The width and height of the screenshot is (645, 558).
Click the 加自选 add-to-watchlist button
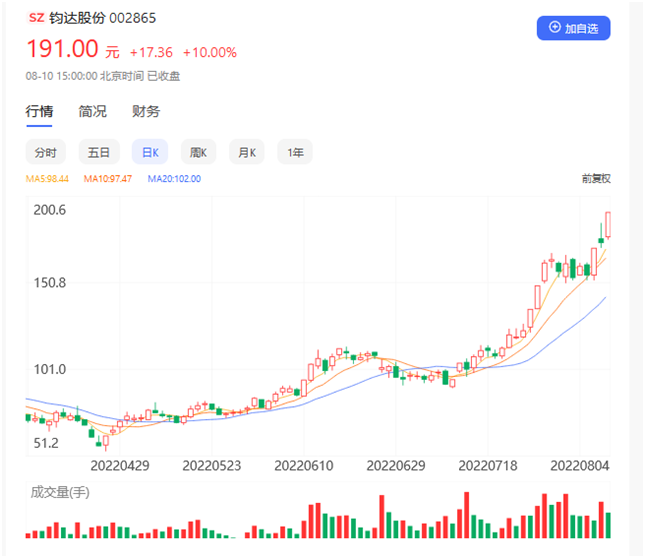573,28
